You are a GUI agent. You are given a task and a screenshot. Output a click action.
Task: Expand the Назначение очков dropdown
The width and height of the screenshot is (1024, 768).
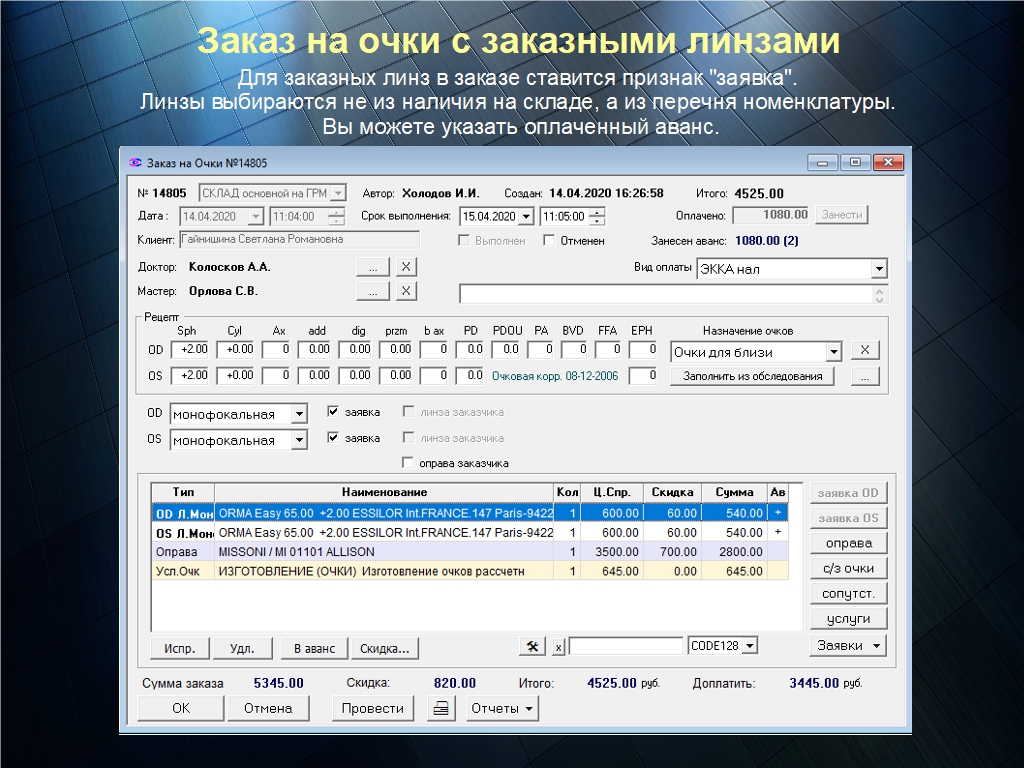pyautogui.click(x=833, y=352)
